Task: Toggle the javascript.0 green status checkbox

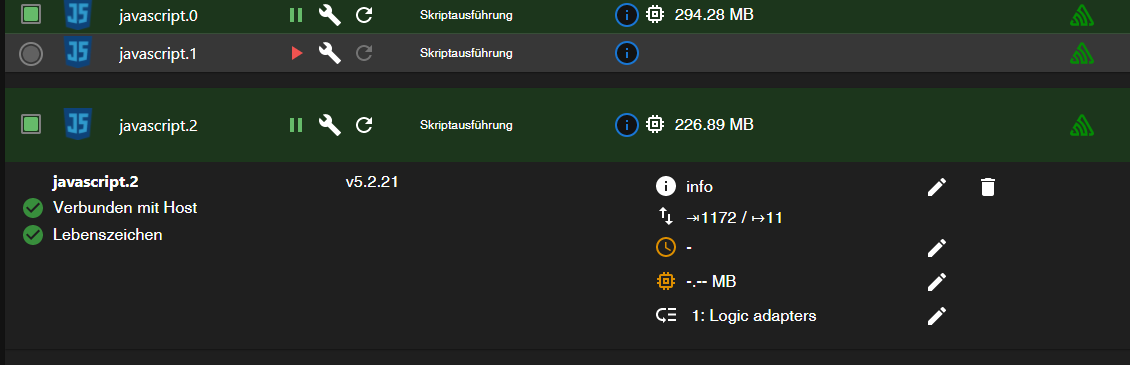Action: click(30, 14)
